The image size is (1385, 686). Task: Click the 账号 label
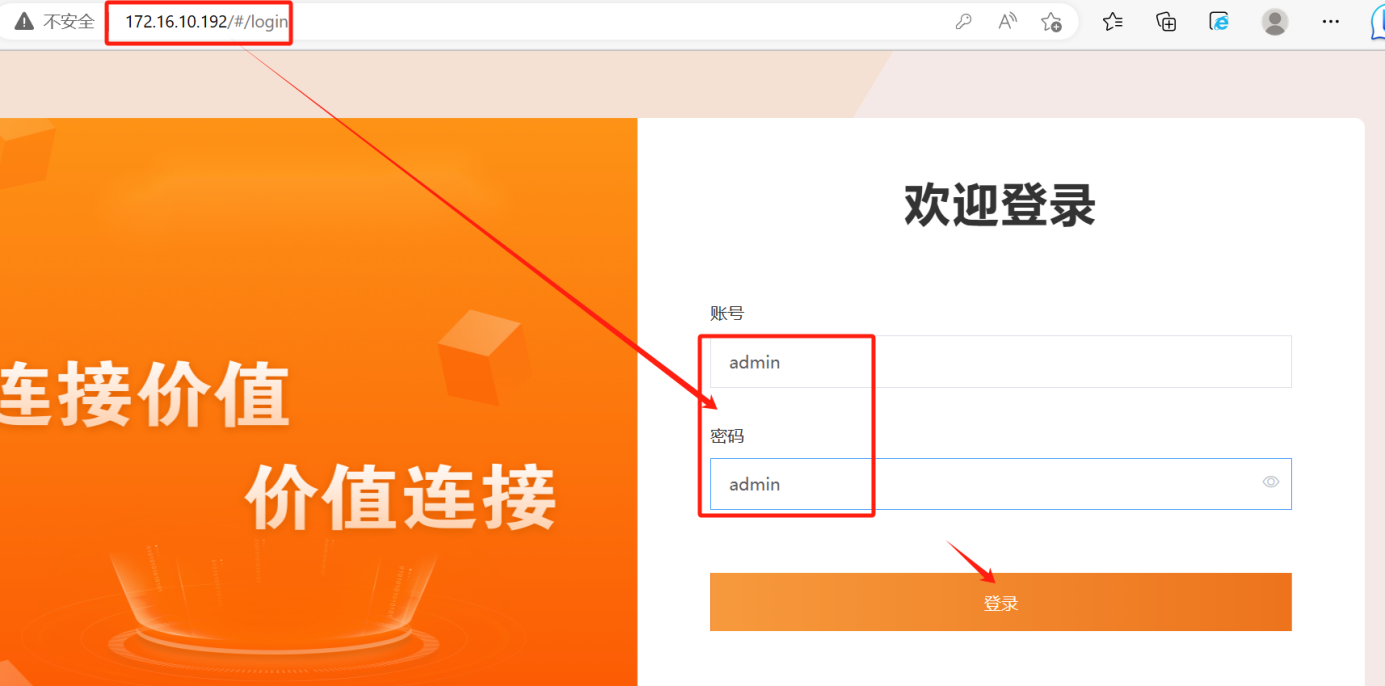(x=727, y=313)
